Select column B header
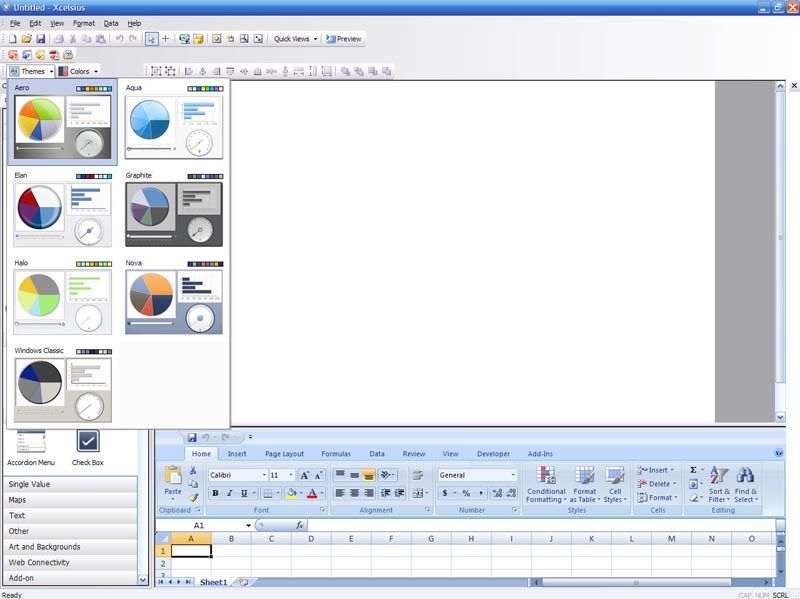The width and height of the screenshot is (800, 599). point(231,538)
